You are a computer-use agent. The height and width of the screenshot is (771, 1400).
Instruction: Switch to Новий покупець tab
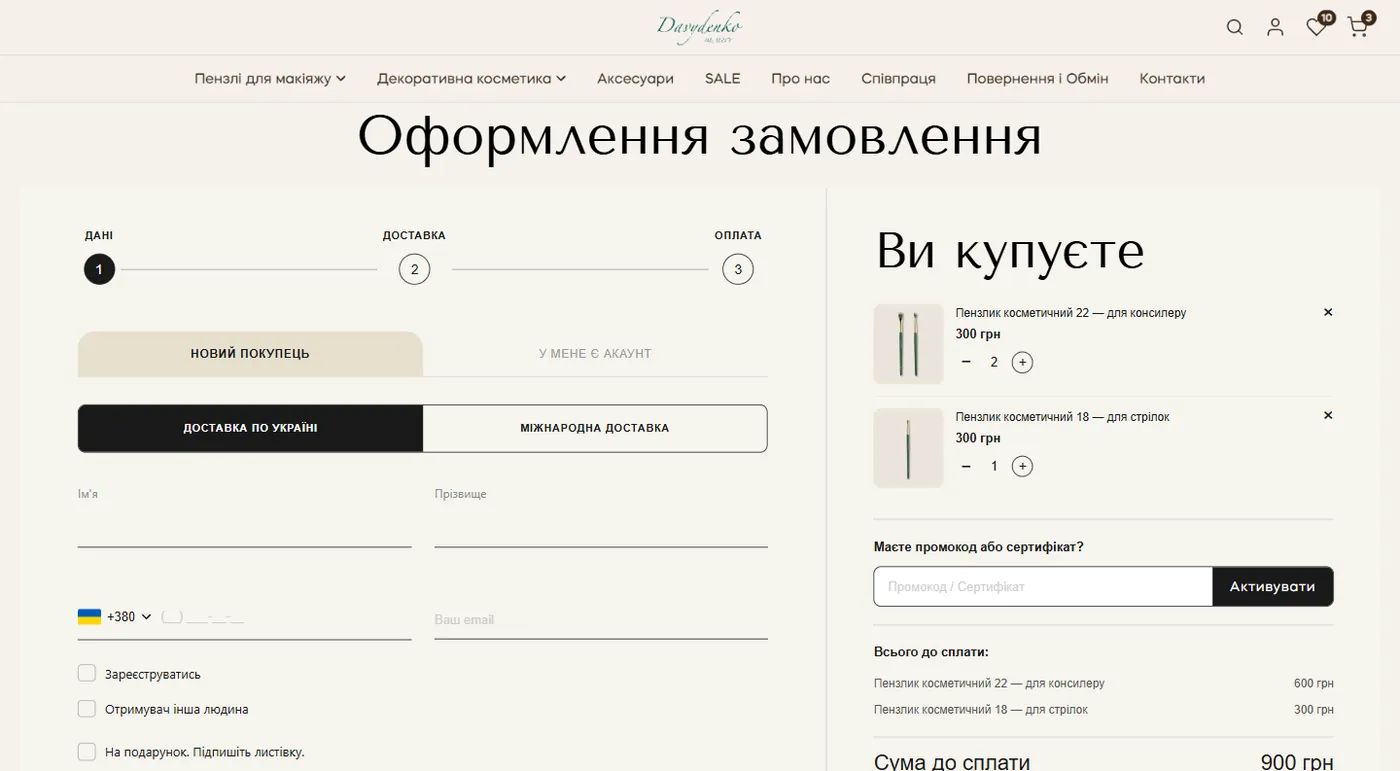pos(250,354)
